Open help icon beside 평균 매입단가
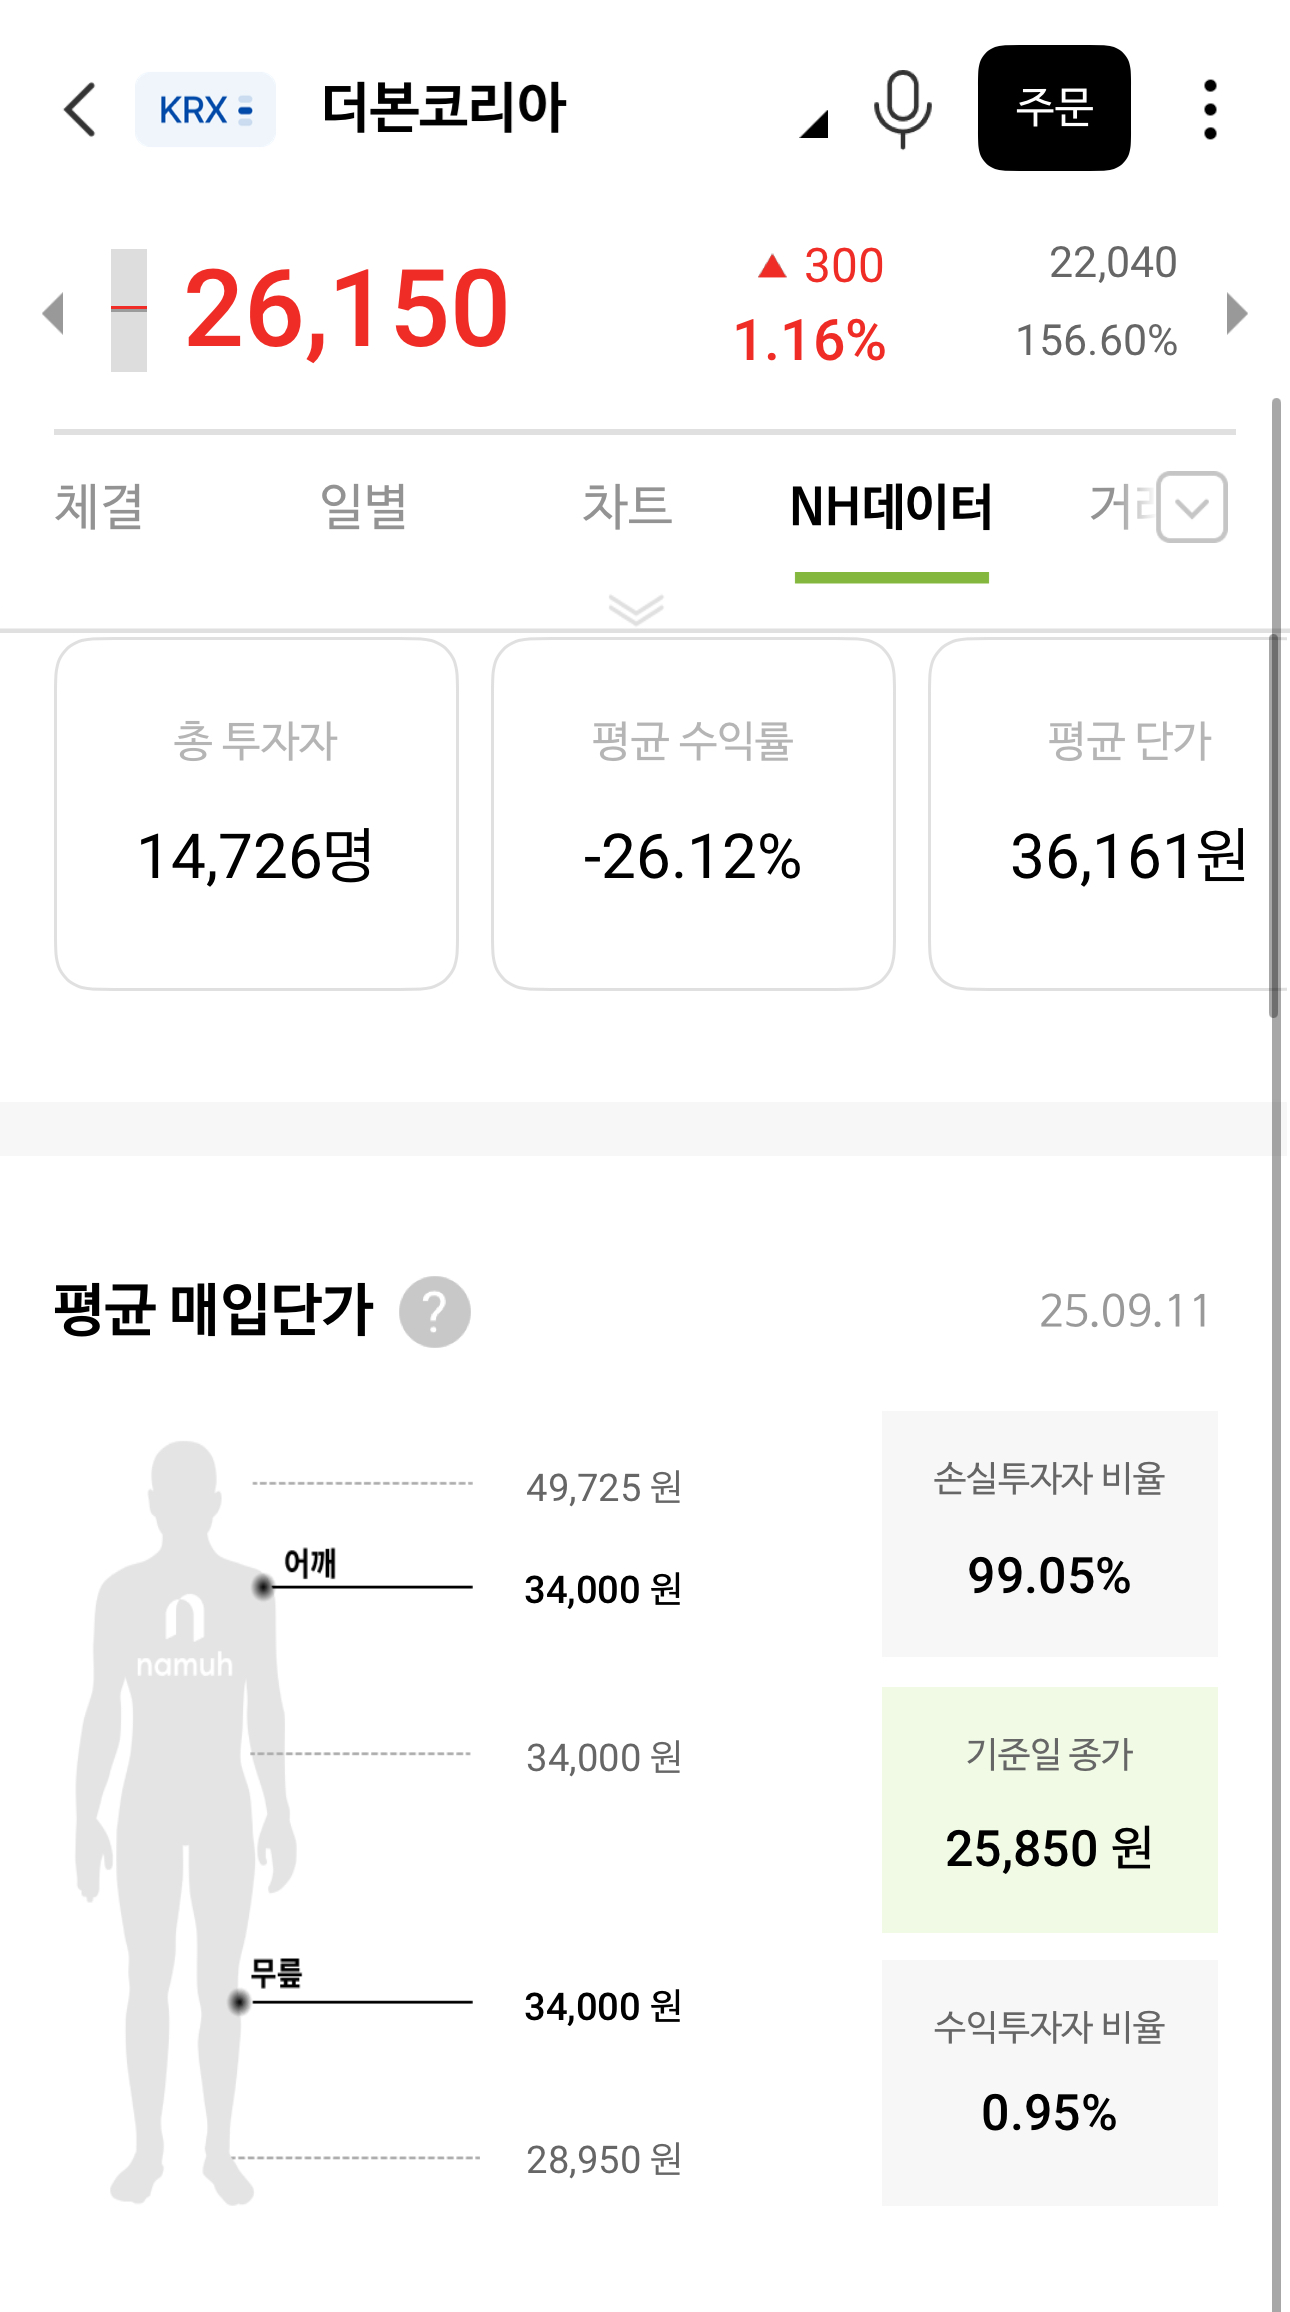This screenshot has width=1290, height=2312. [x=435, y=1311]
